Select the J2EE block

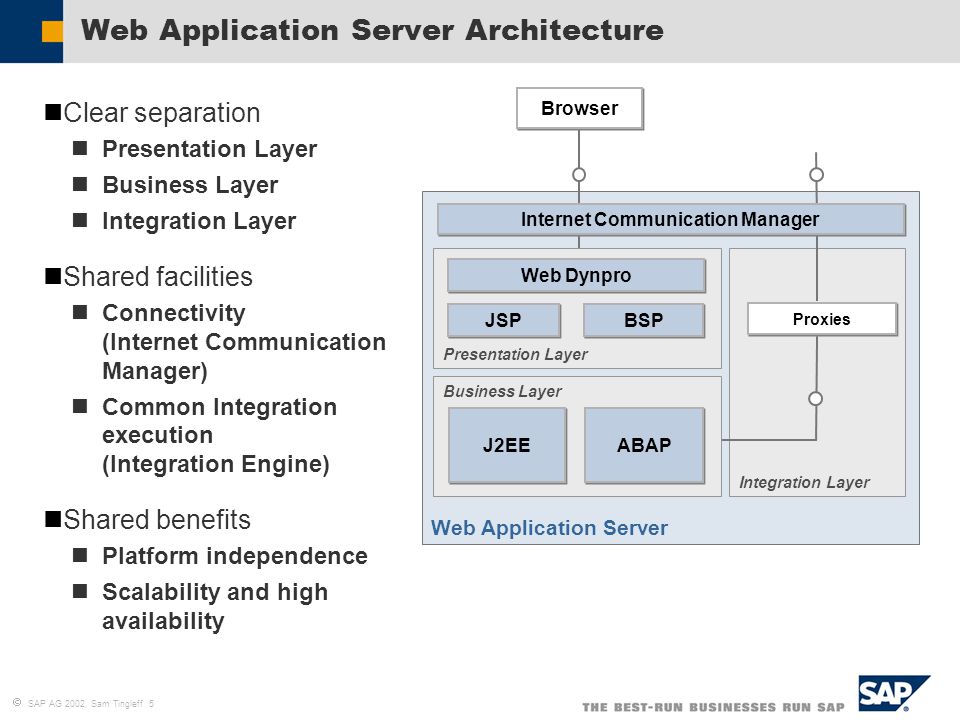[x=507, y=445]
